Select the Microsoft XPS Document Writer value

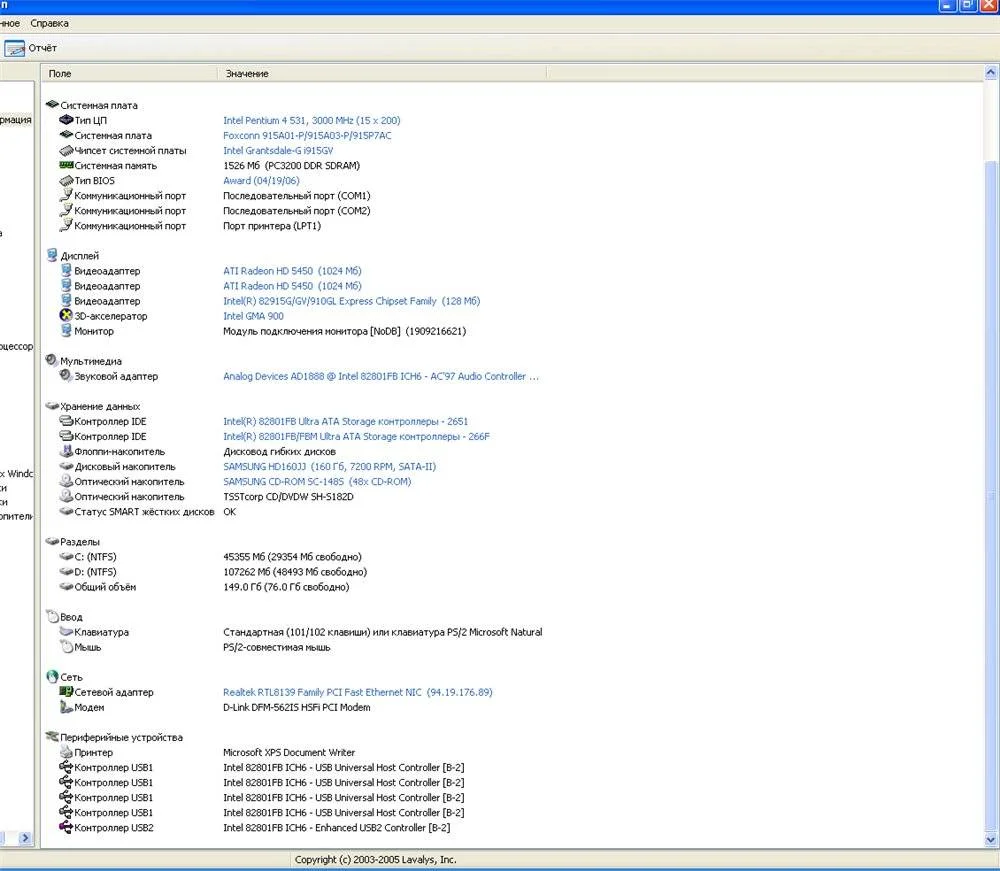(x=289, y=752)
